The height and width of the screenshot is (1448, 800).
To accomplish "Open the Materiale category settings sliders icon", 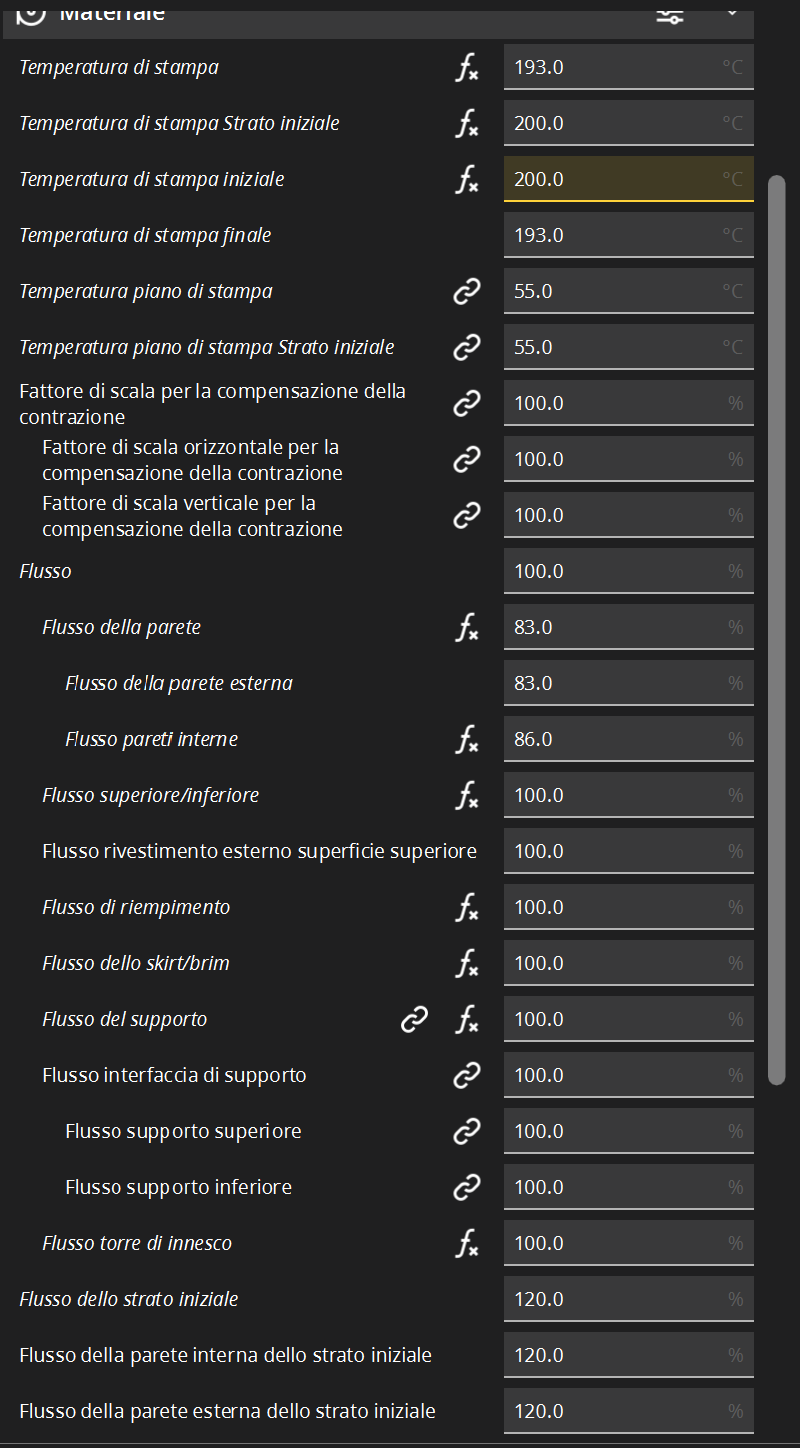I will pyautogui.click(x=669, y=14).
